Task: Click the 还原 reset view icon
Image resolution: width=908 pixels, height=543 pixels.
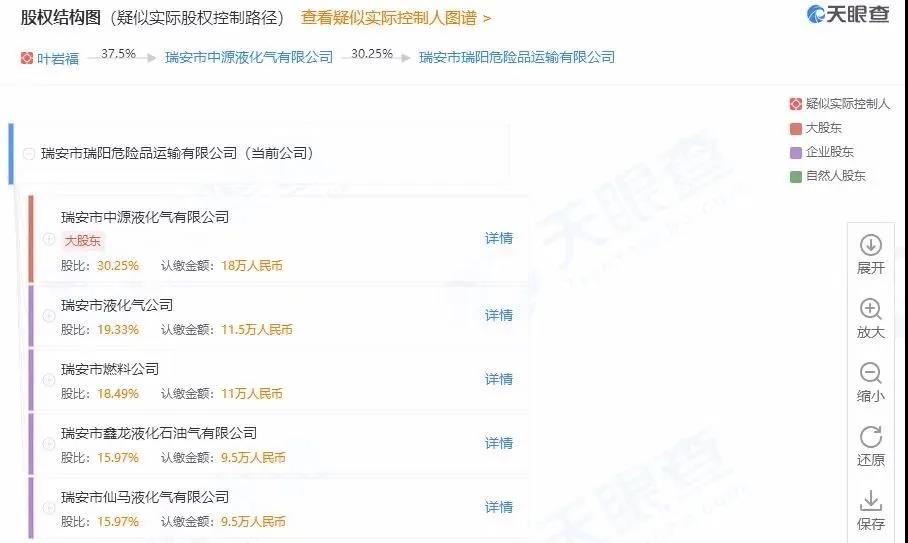Action: pos(870,437)
